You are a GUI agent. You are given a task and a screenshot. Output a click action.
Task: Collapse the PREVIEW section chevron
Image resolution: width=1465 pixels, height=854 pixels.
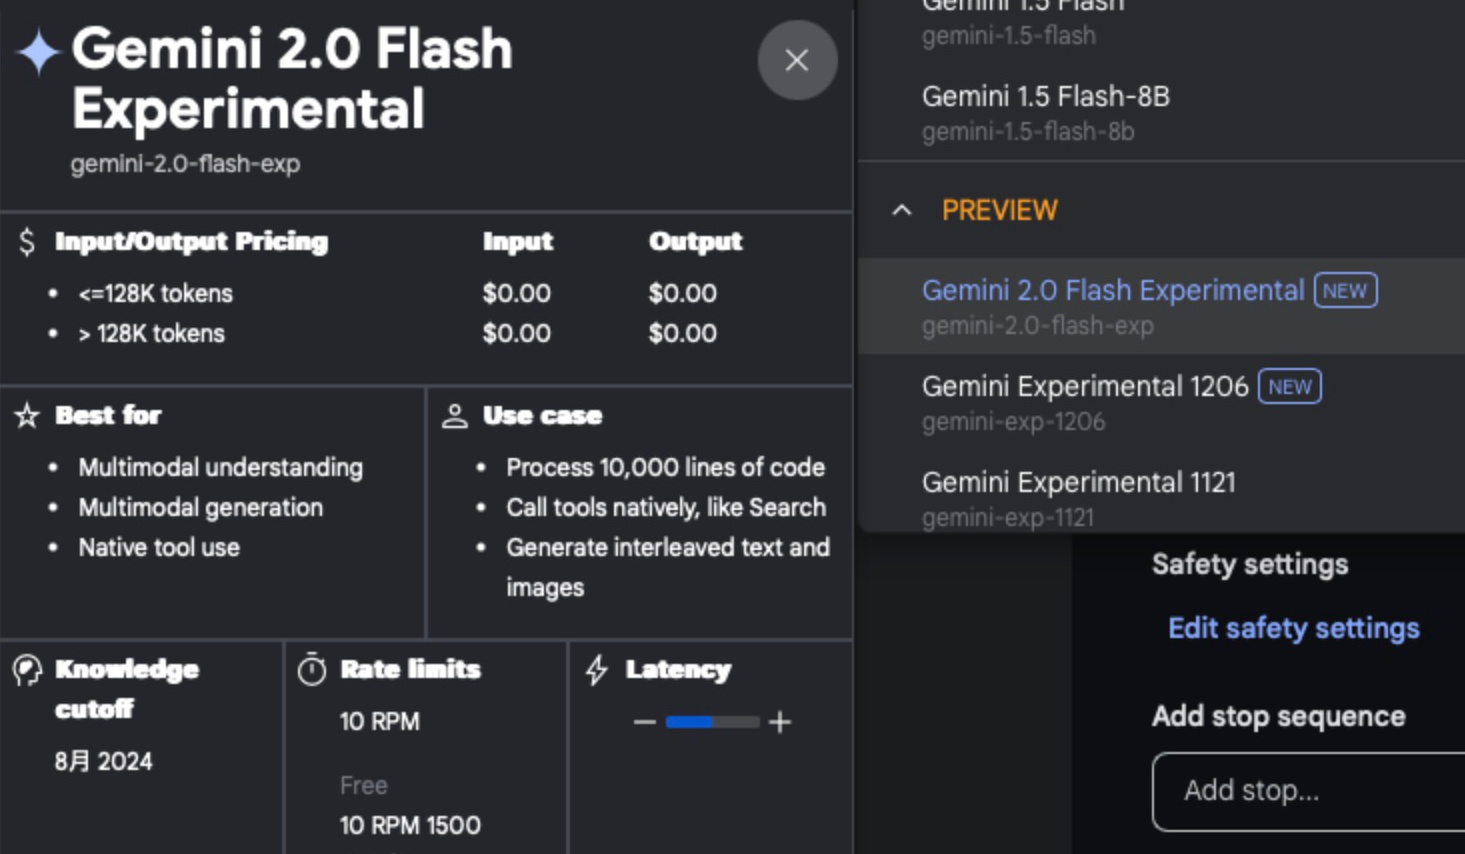click(x=902, y=210)
